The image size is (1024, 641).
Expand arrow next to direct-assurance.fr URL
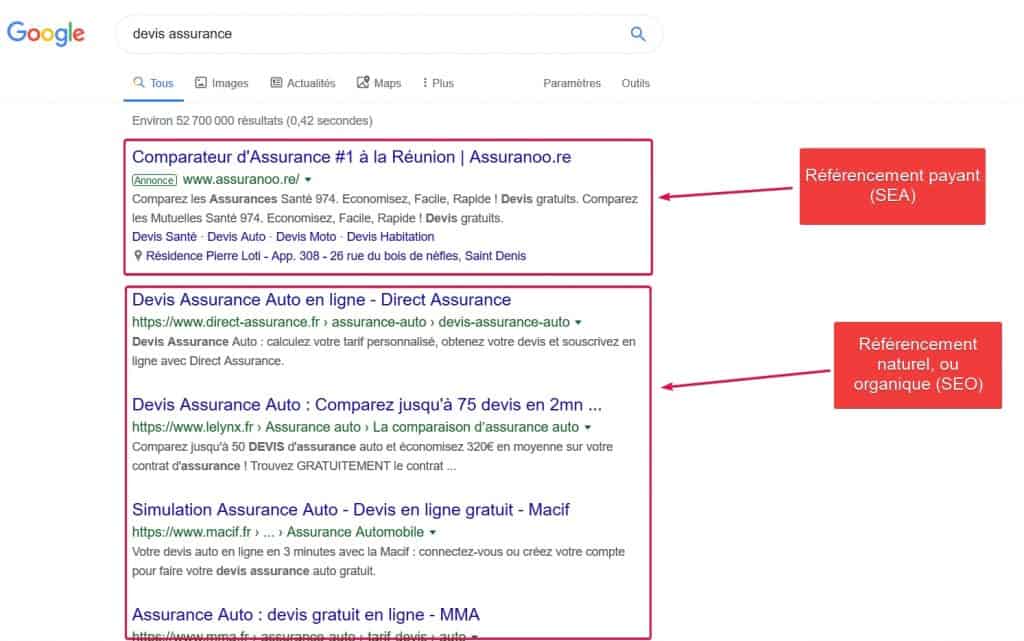pyautogui.click(x=579, y=323)
